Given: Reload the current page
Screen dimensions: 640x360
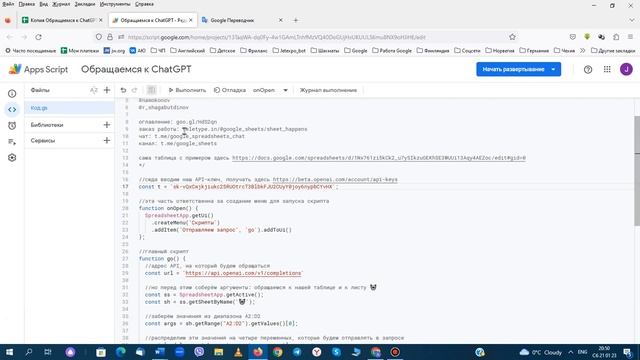Looking at the screenshot, I should (38, 37).
